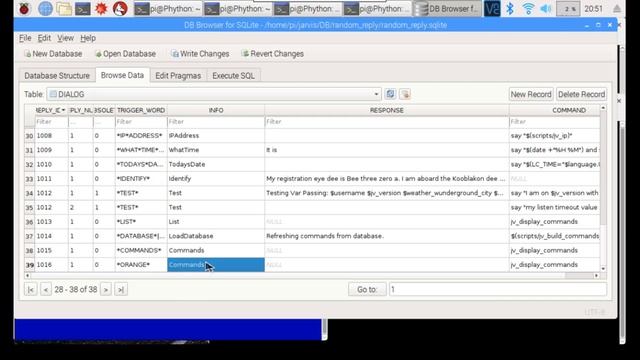Clear all filters icon

pyautogui.click(x=405, y=94)
